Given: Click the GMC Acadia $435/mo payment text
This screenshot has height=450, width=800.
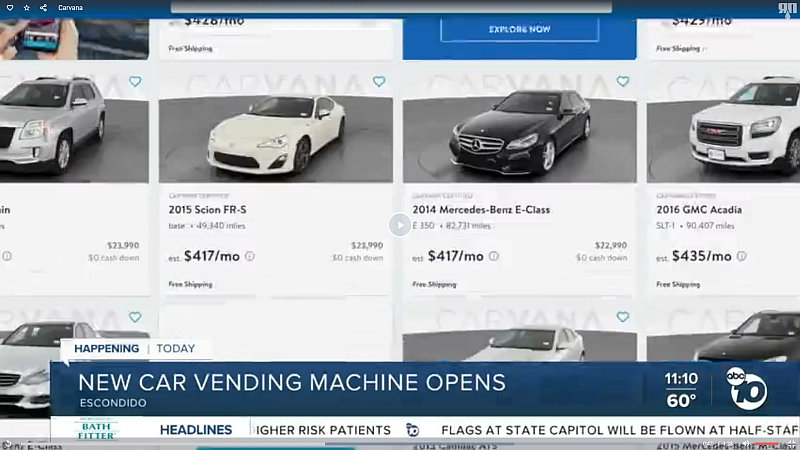Looking at the screenshot, I should coord(702,256).
